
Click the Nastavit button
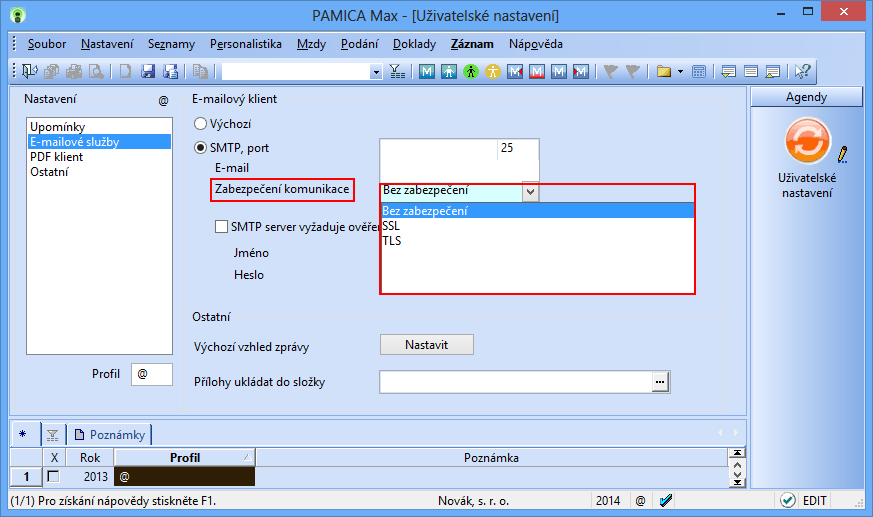[x=426, y=344]
